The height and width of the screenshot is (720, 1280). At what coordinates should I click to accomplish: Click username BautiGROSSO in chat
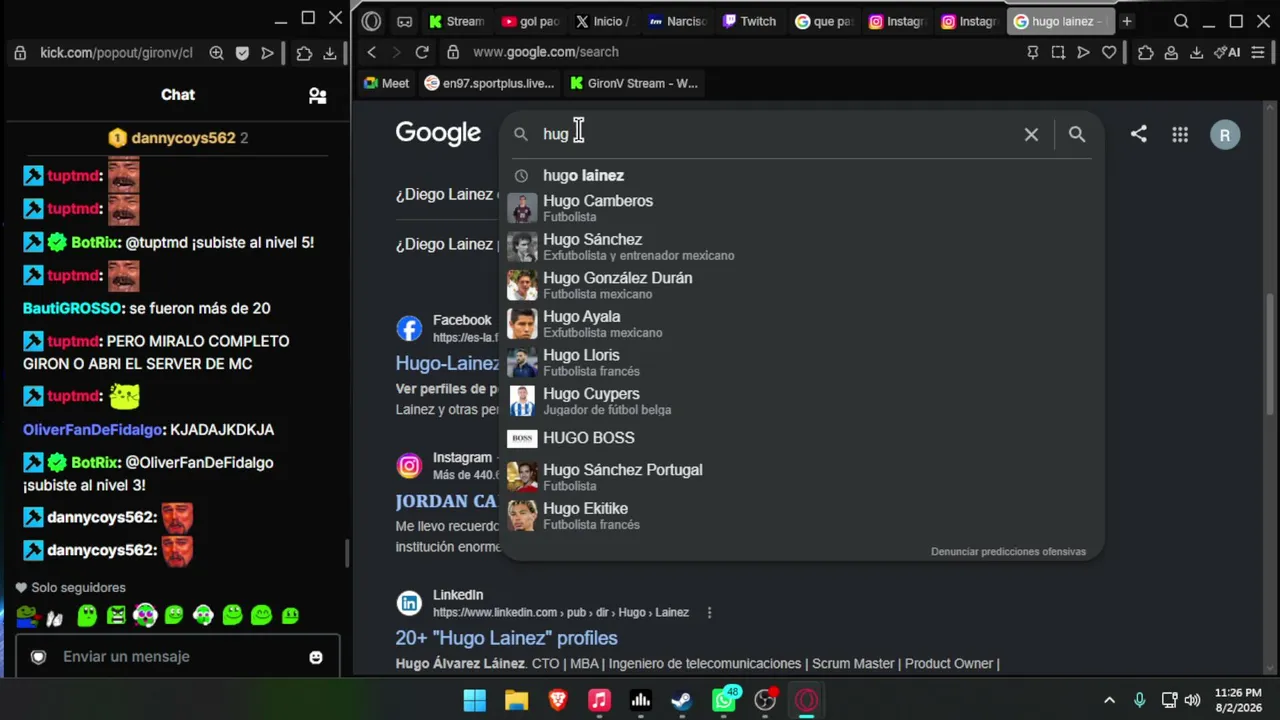click(72, 308)
